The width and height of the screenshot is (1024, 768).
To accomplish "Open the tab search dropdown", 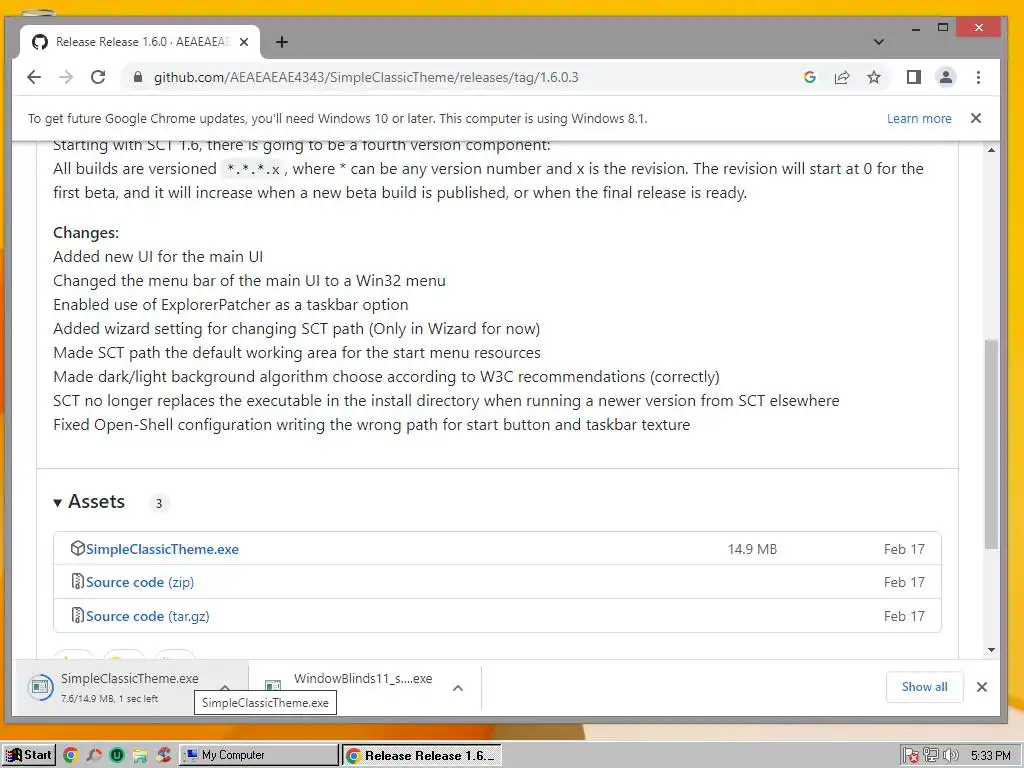I will (879, 42).
